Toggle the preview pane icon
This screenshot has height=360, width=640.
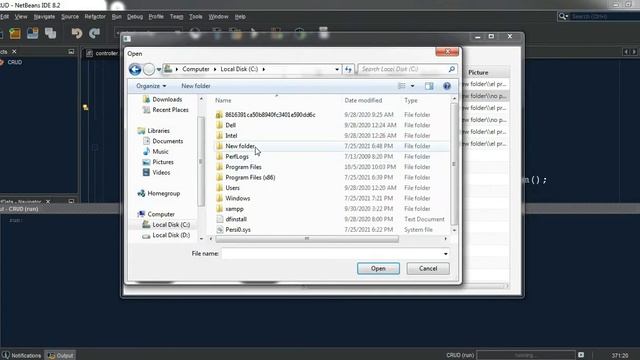point(429,86)
